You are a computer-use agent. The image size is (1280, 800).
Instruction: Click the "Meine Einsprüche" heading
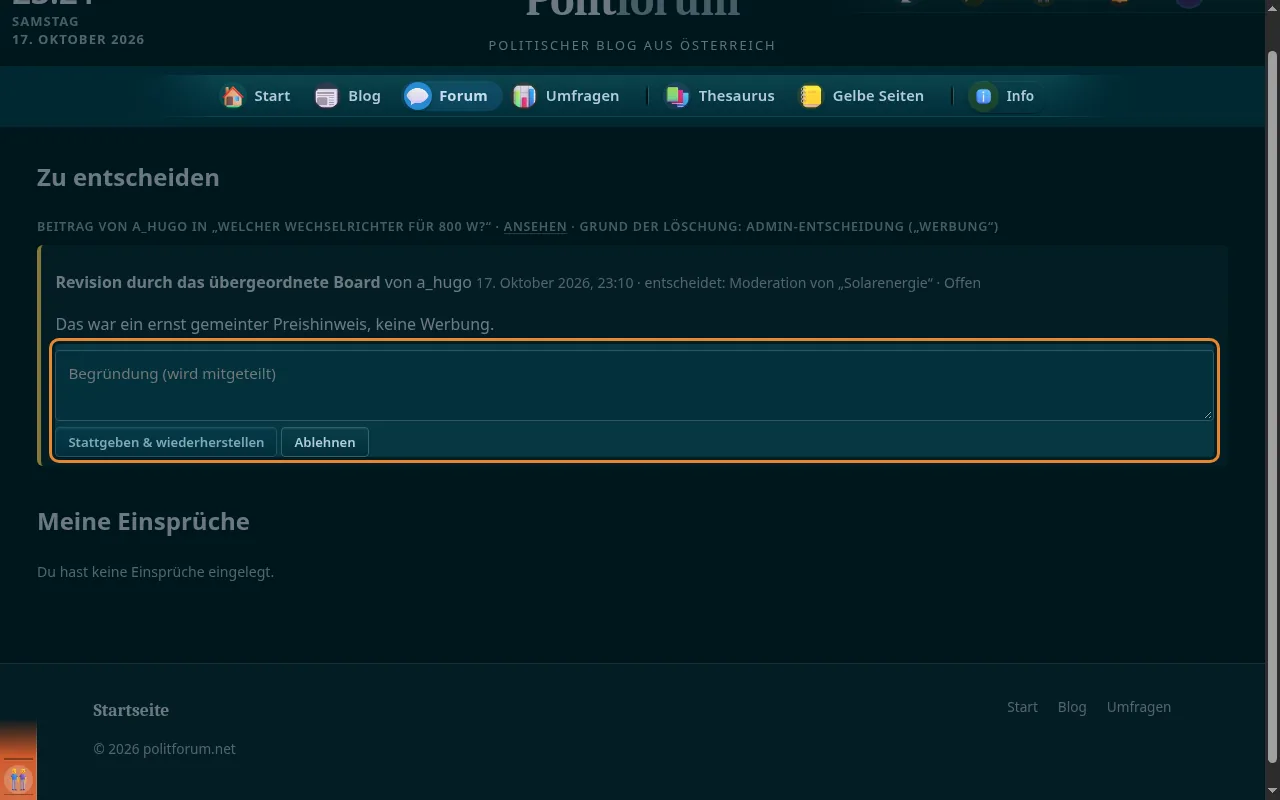click(143, 521)
